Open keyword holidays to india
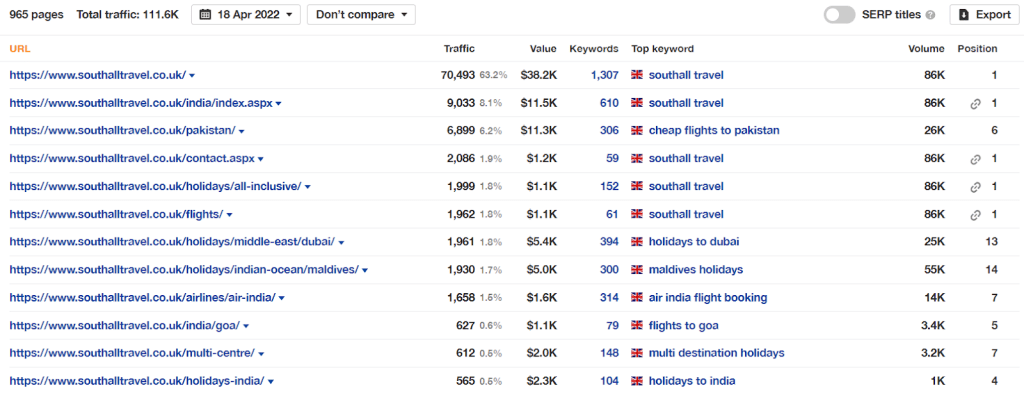Viewport: 1024px width, 393px height. 692,381
